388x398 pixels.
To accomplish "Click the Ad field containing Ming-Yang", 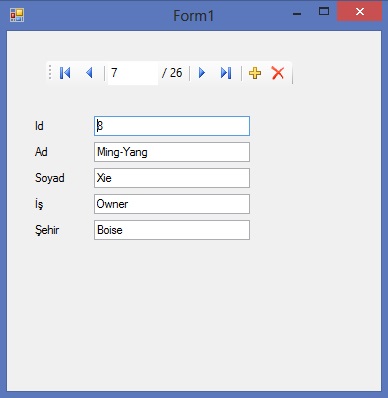I will point(172,152).
